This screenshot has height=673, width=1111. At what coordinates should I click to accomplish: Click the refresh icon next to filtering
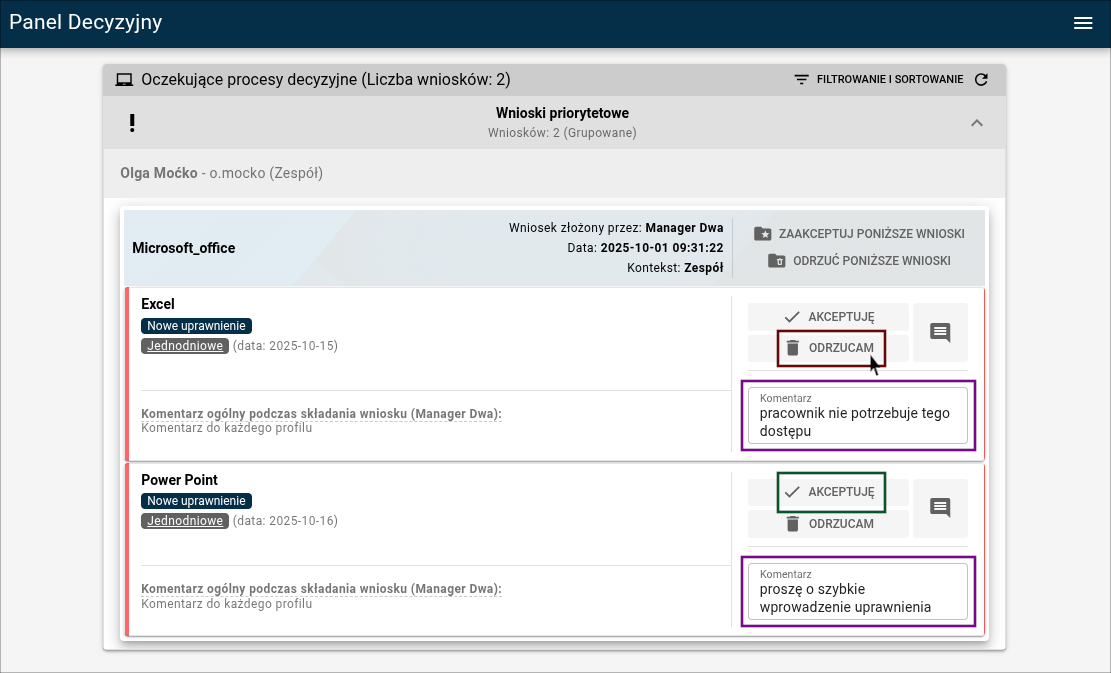pos(981,80)
